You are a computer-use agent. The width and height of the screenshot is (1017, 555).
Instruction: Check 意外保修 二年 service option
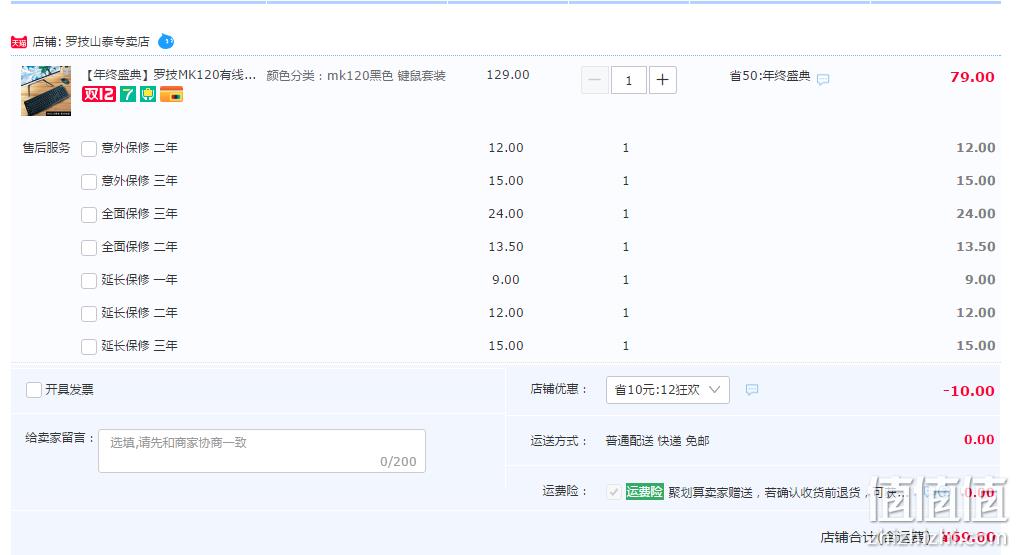pos(89,148)
